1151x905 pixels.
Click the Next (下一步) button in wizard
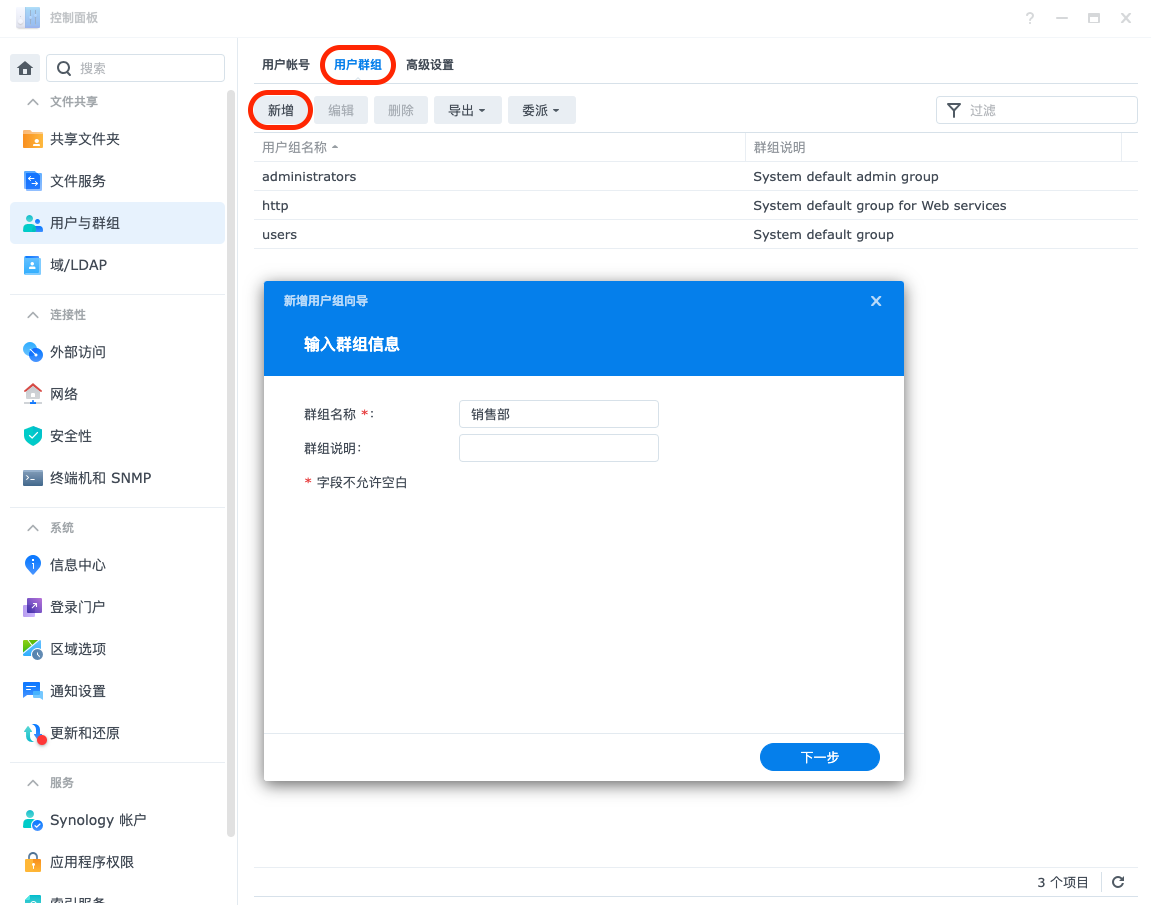(819, 757)
